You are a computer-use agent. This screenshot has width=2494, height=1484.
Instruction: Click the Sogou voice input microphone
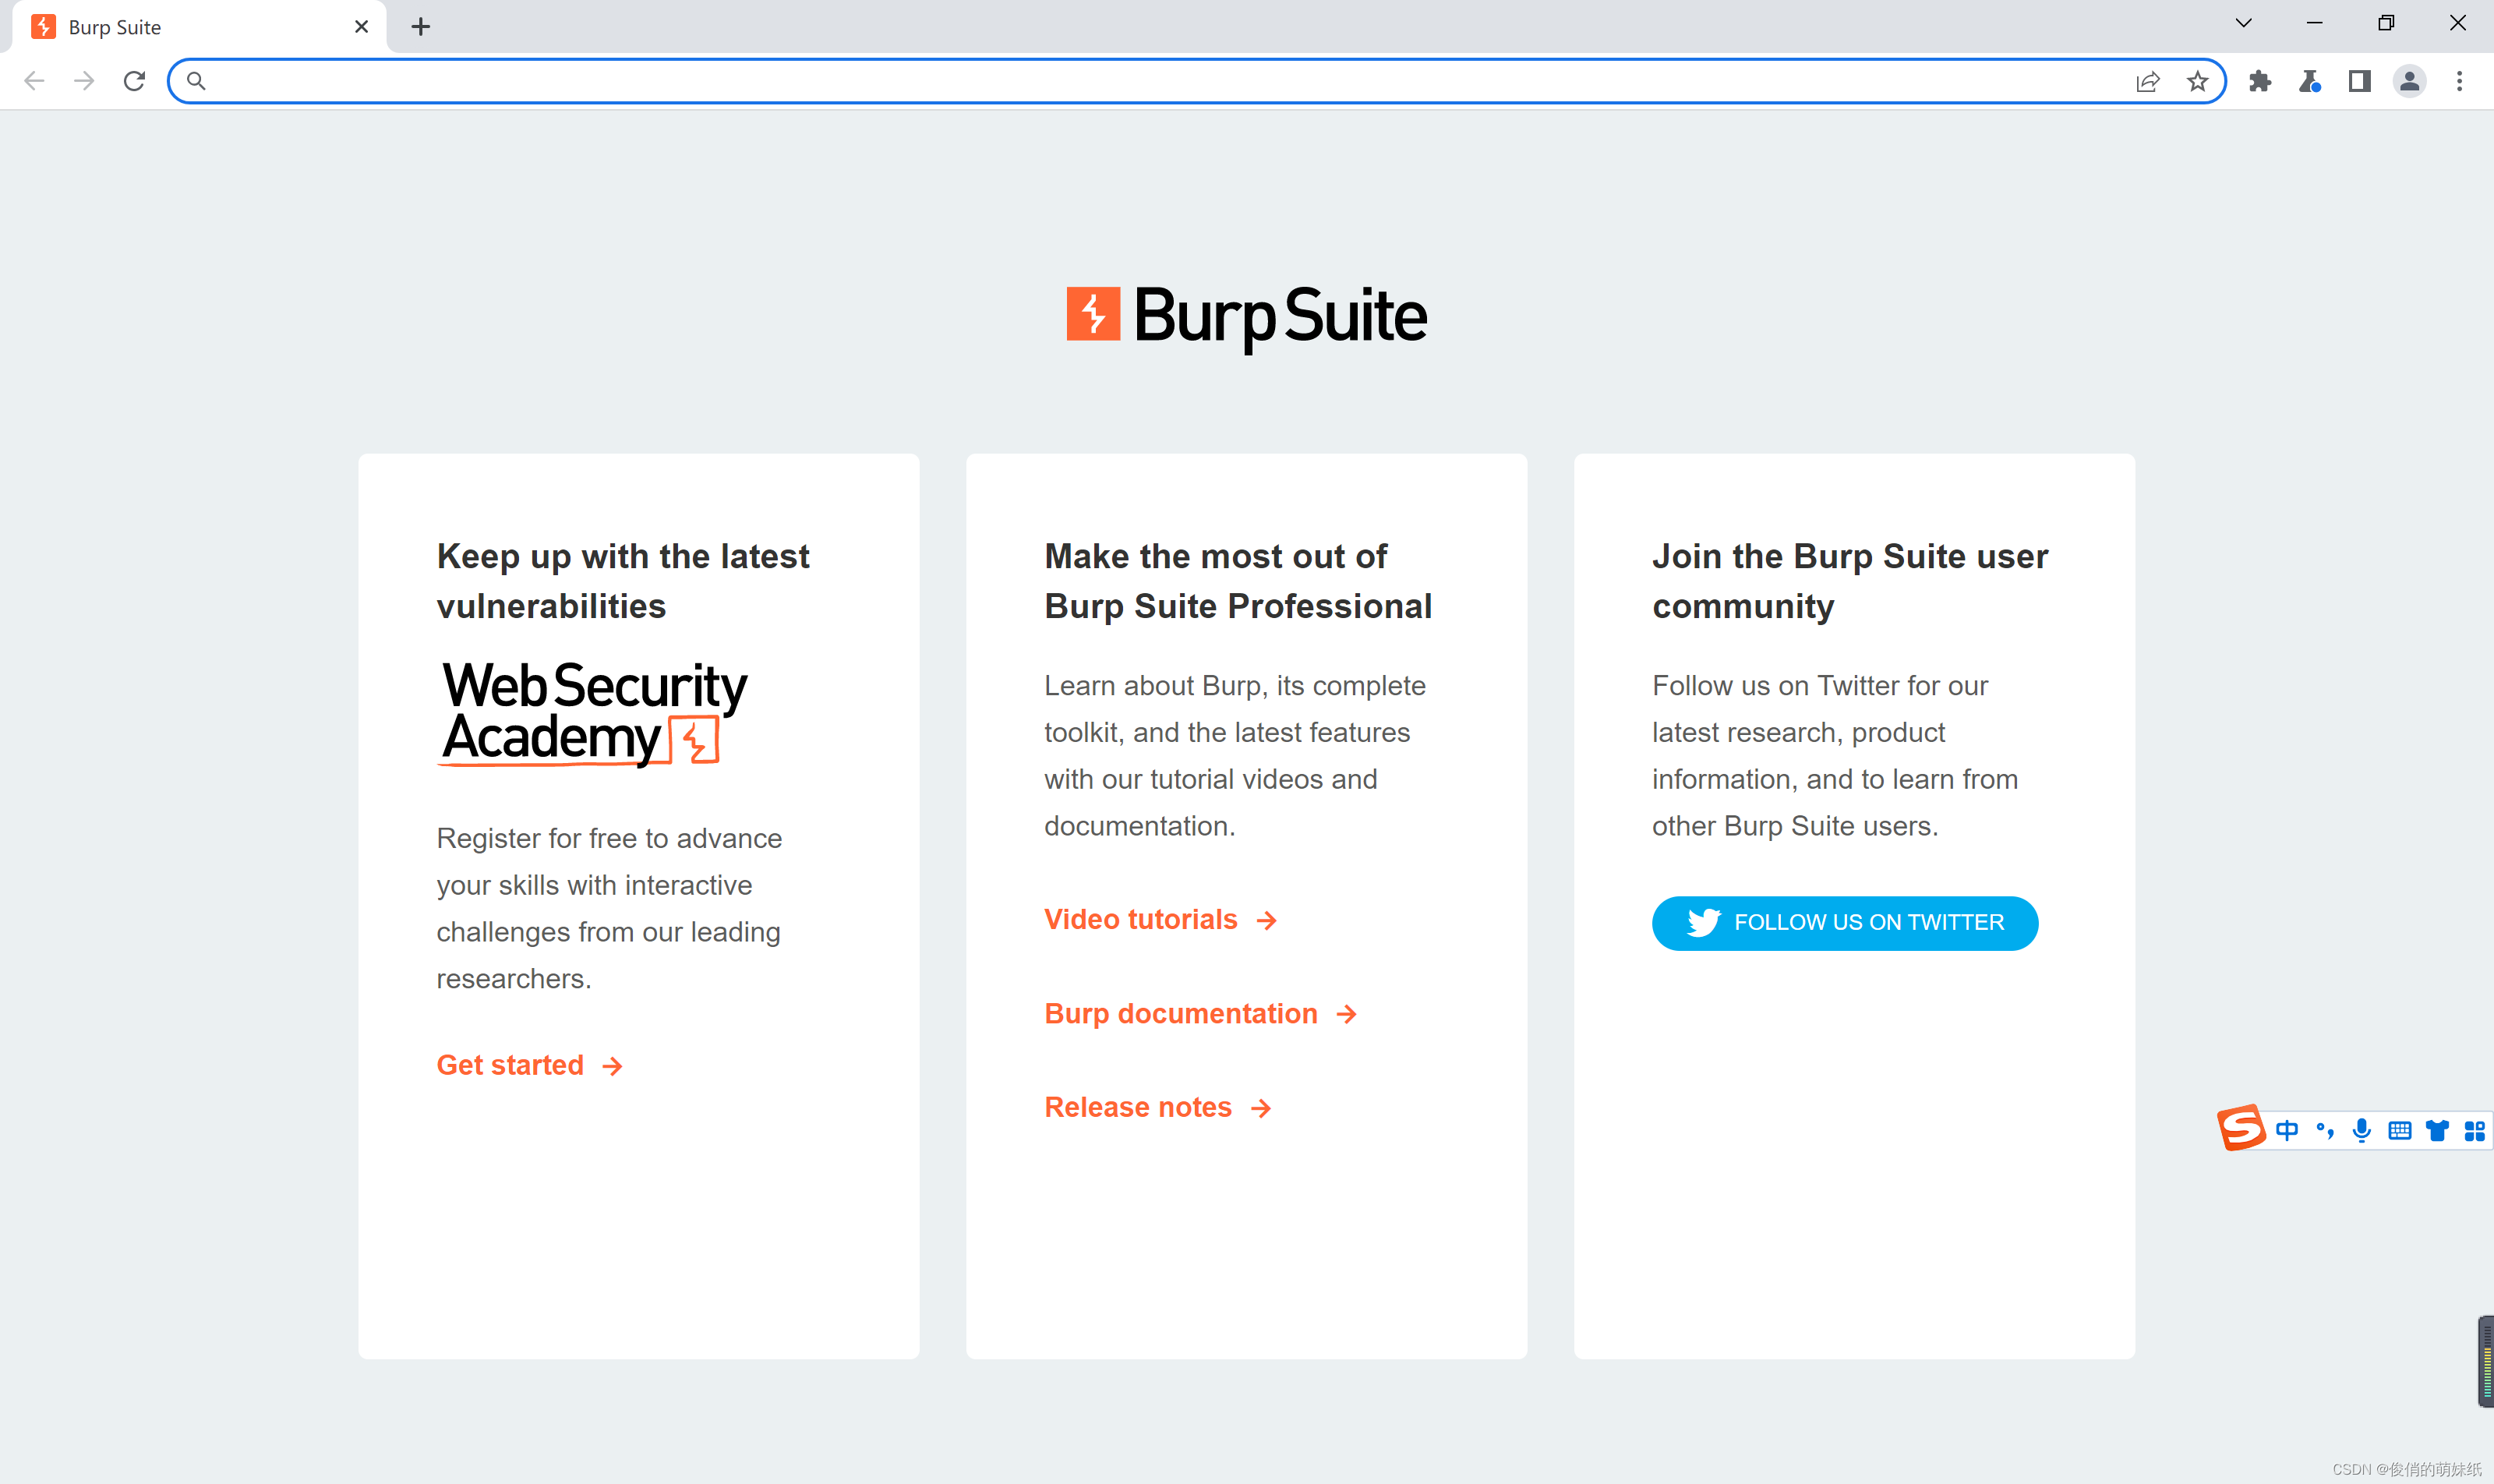point(2362,1131)
